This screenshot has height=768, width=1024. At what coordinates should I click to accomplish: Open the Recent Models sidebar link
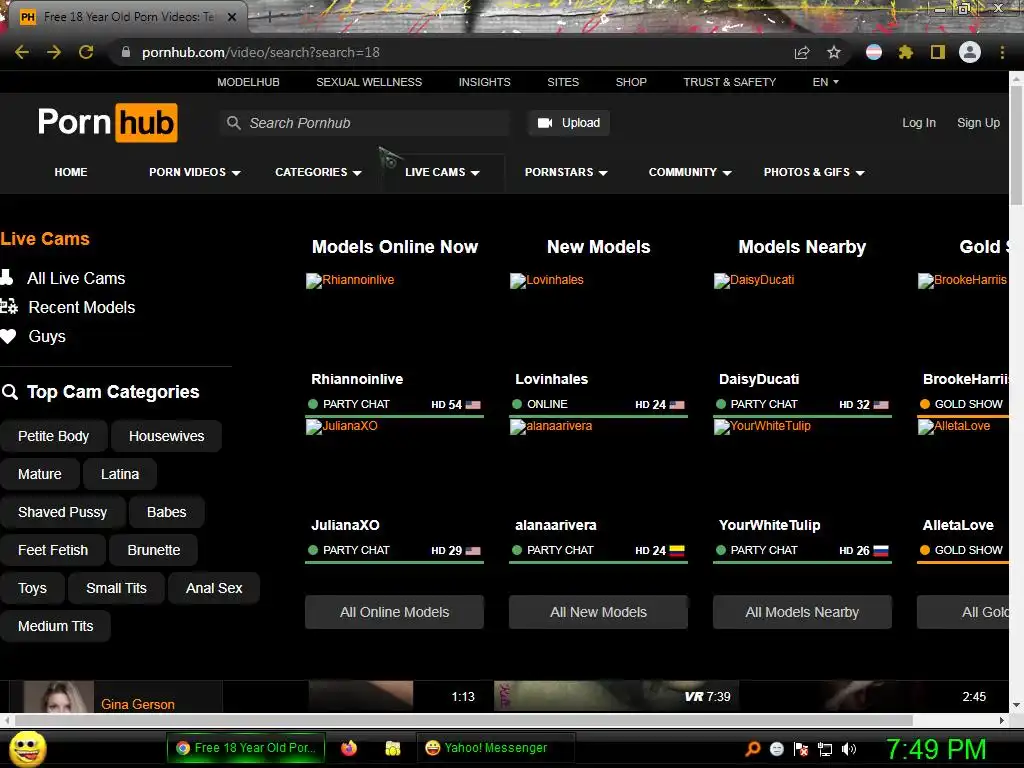point(82,308)
